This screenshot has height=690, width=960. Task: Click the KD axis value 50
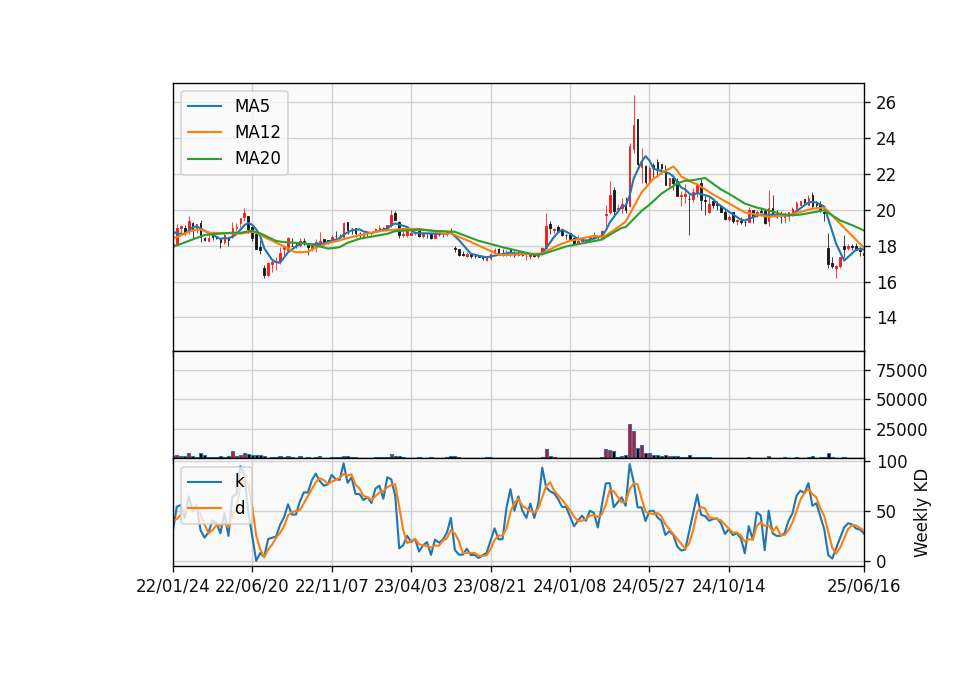tap(886, 511)
